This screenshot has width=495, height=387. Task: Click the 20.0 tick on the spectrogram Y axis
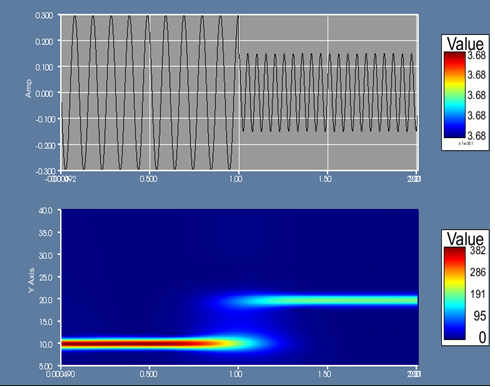point(46,300)
